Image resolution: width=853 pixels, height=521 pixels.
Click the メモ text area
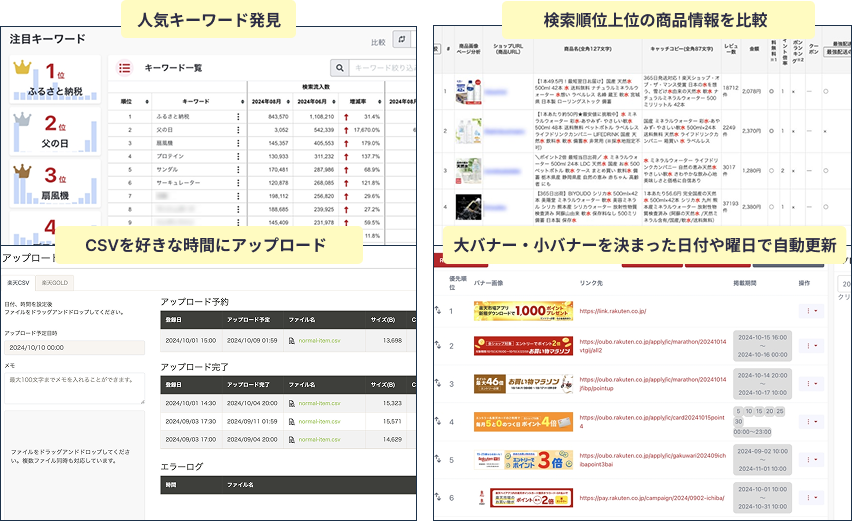pos(75,388)
